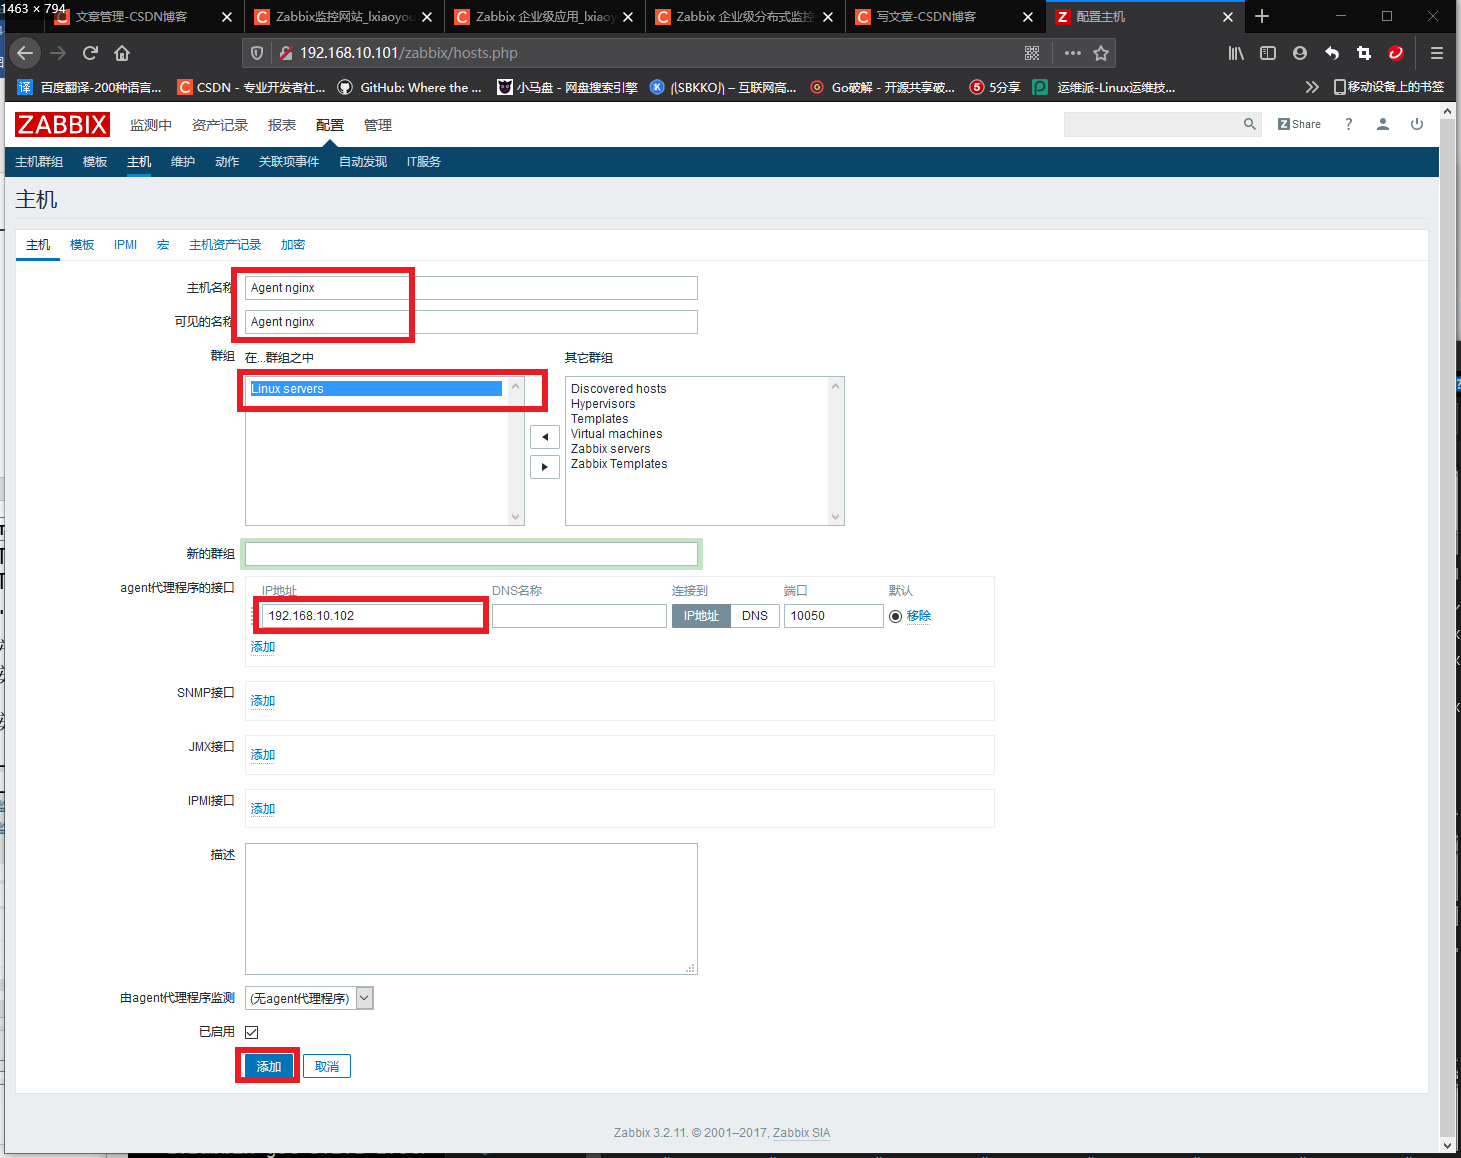
Task: Click 添加 link under IPMI接口
Action: 263,809
